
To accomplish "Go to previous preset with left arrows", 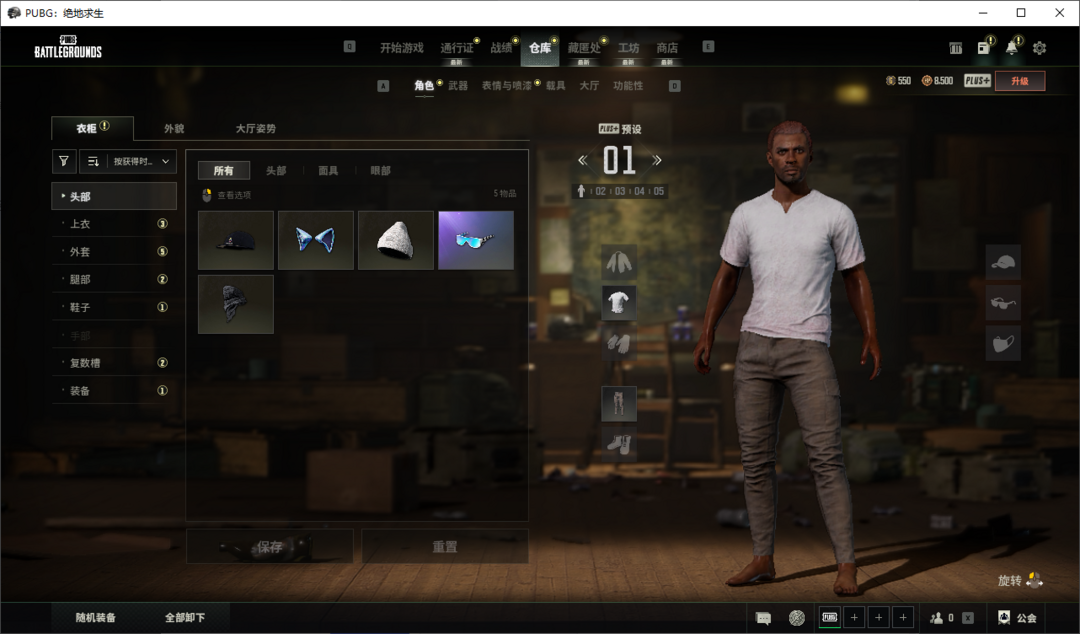I will tap(583, 161).
